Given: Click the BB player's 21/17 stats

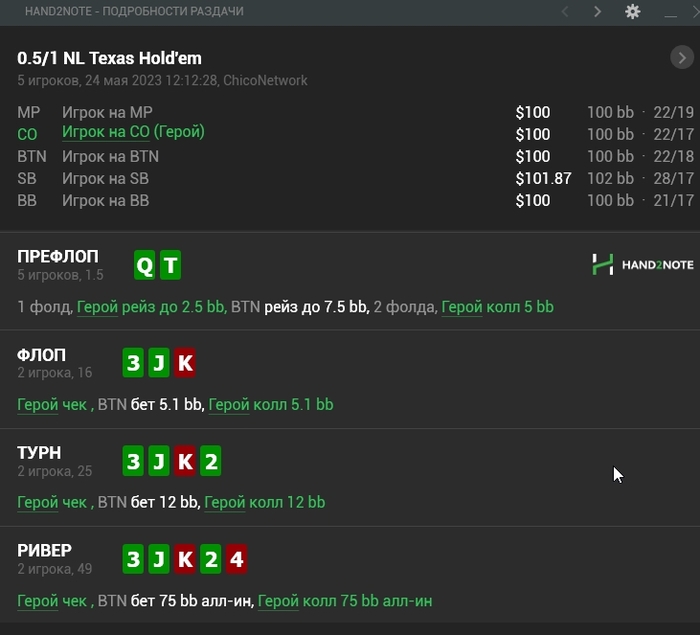Looking at the screenshot, I should 674,201.
